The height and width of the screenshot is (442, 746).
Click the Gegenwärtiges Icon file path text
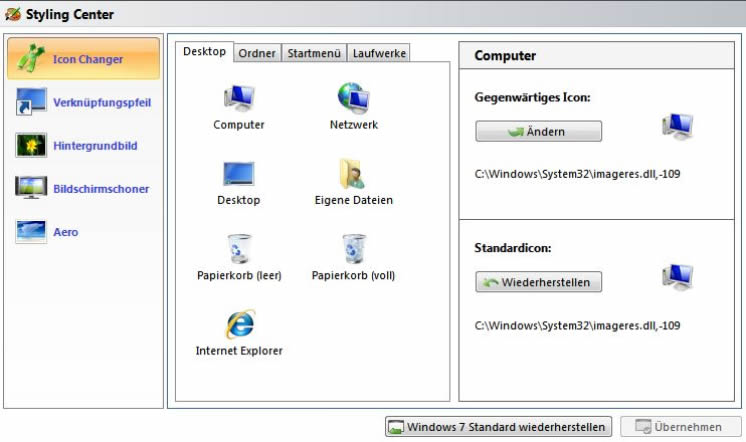(x=577, y=174)
